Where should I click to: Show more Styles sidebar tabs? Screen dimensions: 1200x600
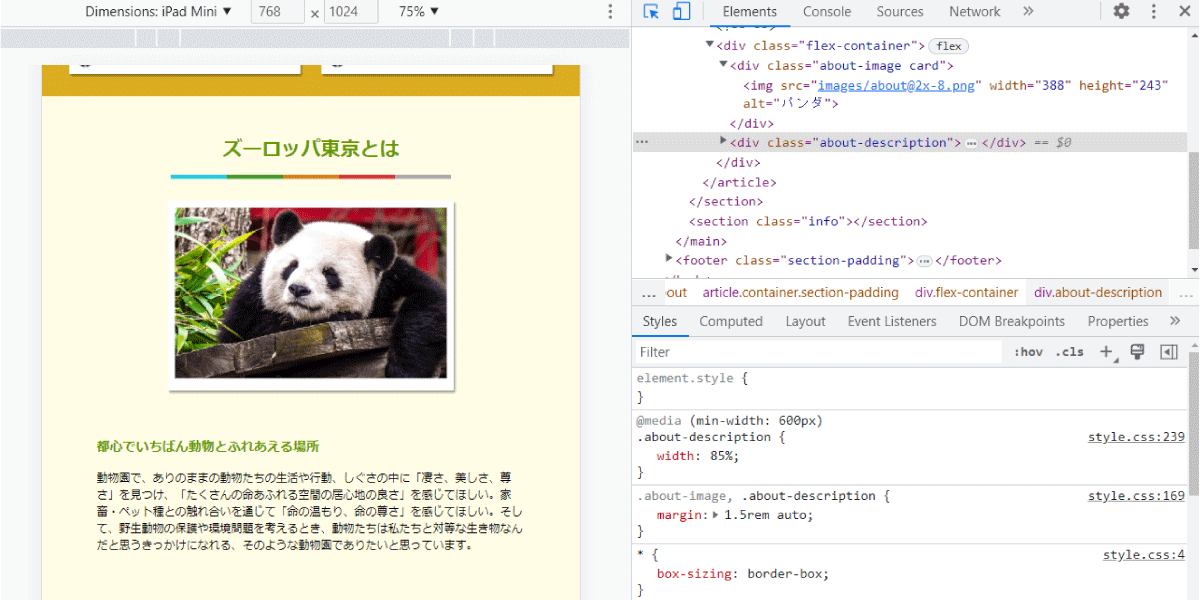coord(1176,321)
